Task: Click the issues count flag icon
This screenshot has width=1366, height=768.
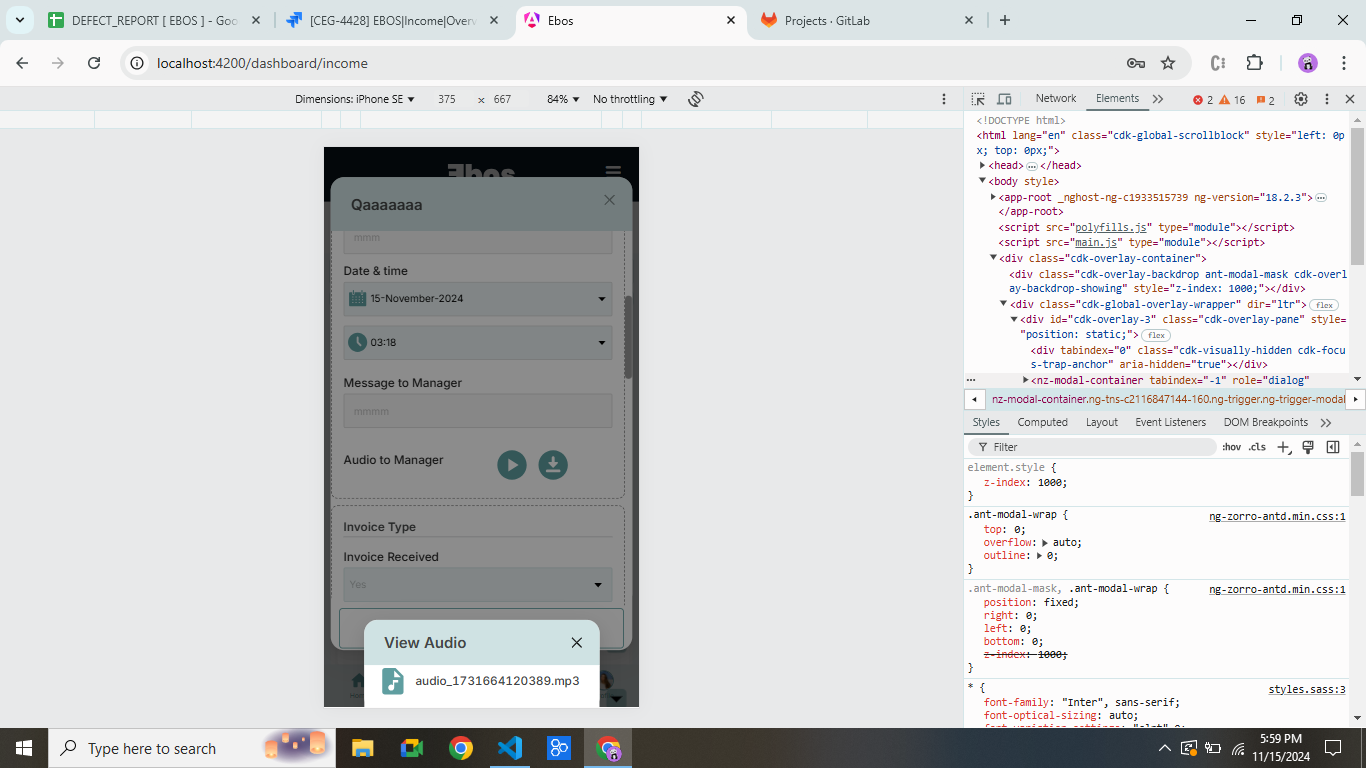Action: point(1265,100)
